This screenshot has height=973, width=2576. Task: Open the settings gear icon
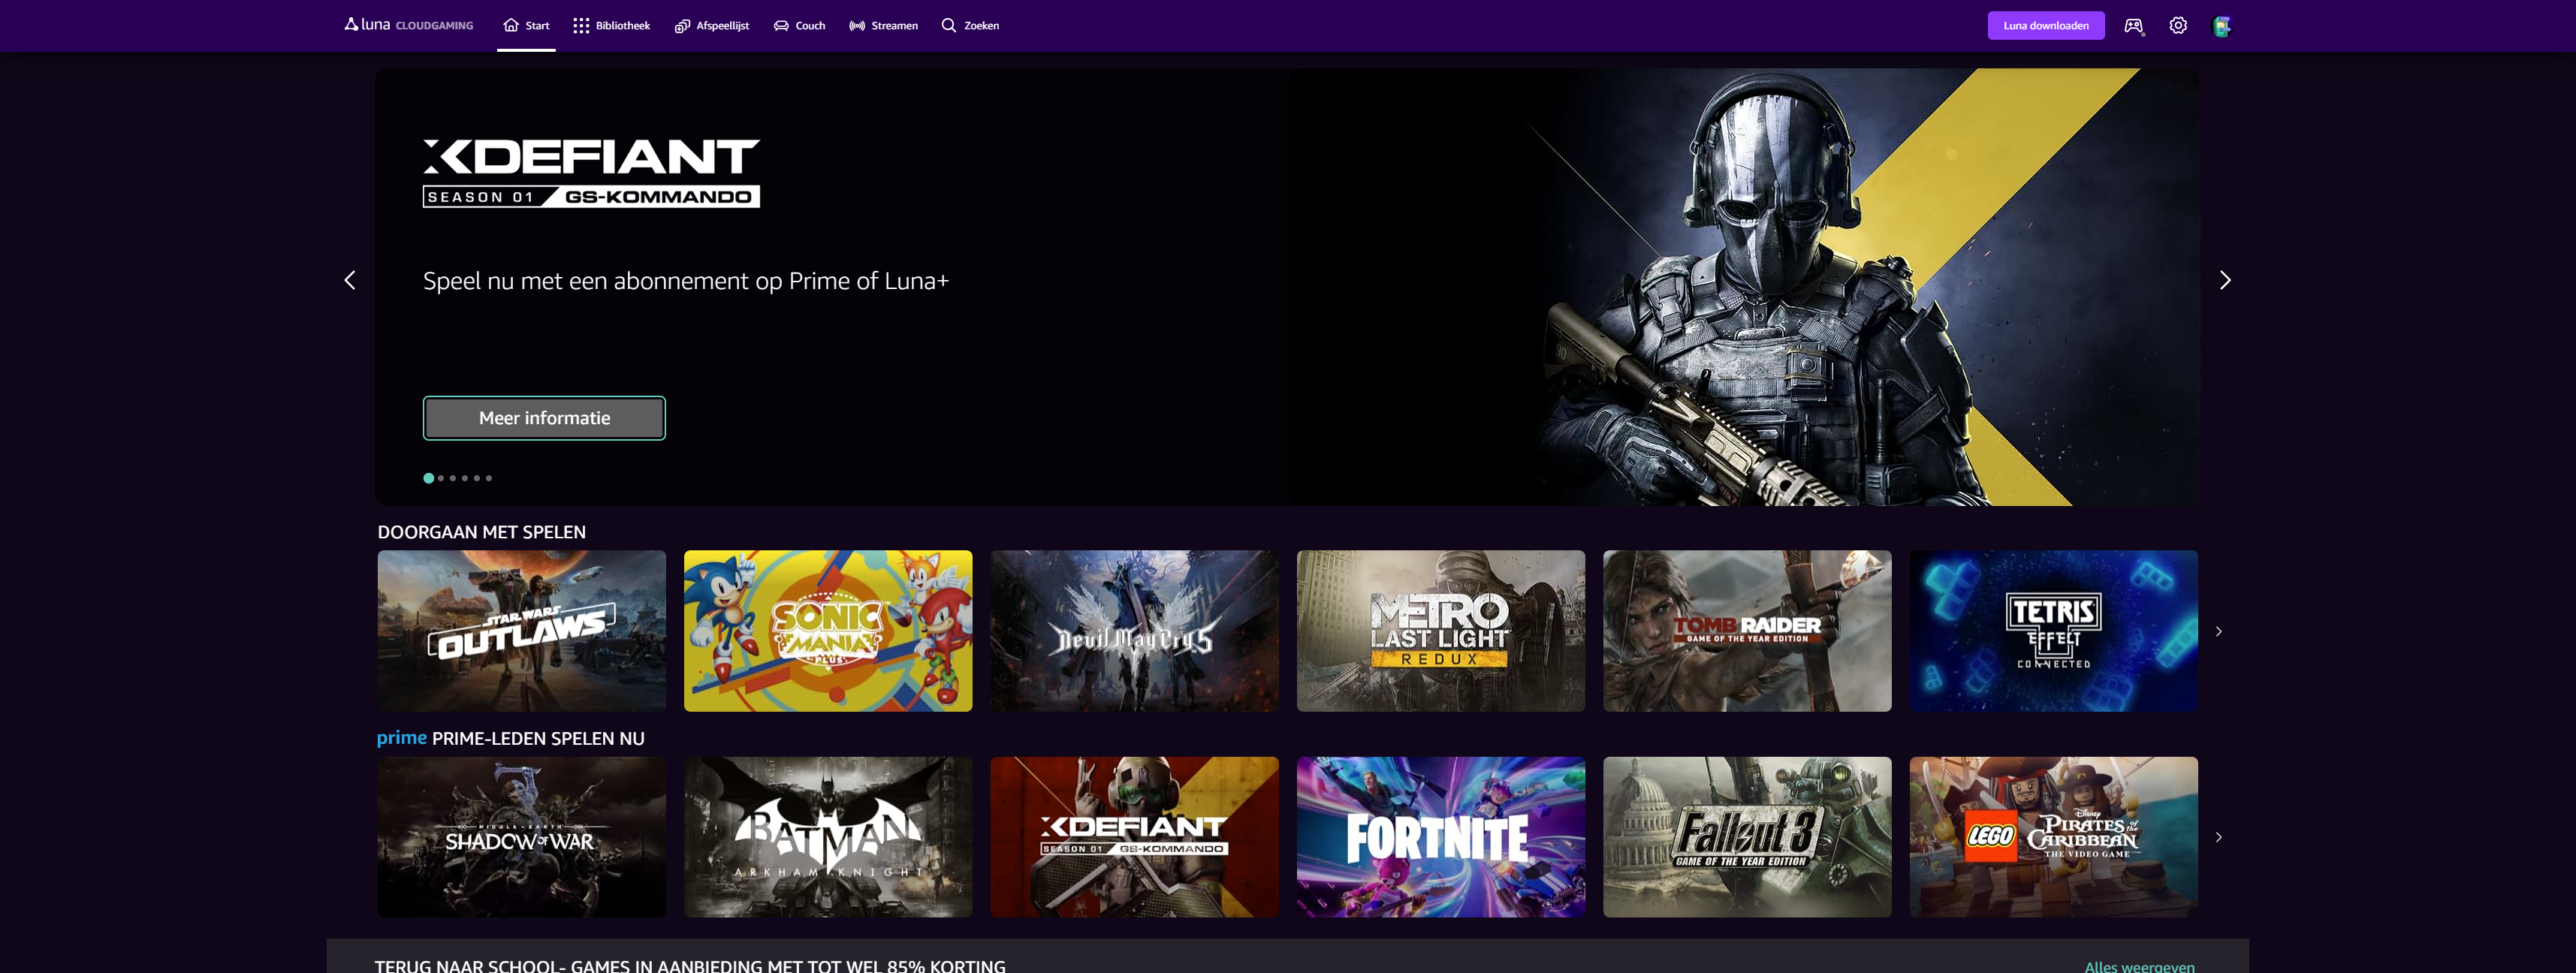(x=2178, y=26)
